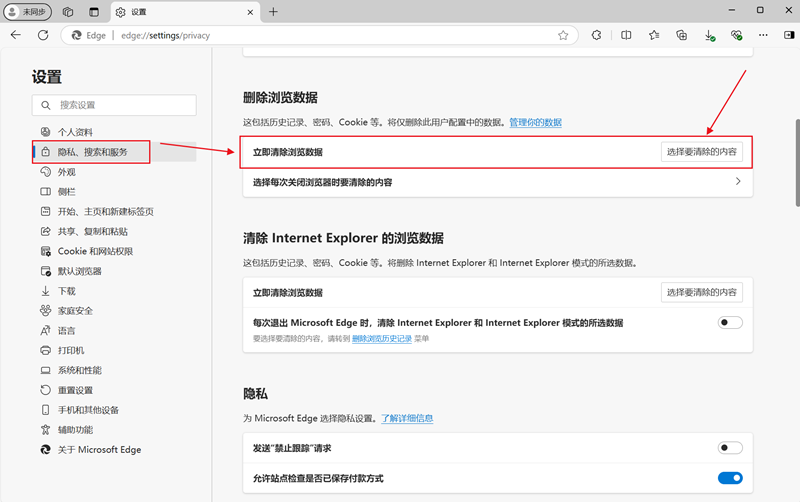The height and width of the screenshot is (502, 800).
Task: Open the settings and more ellipsis menu
Action: pos(763,35)
